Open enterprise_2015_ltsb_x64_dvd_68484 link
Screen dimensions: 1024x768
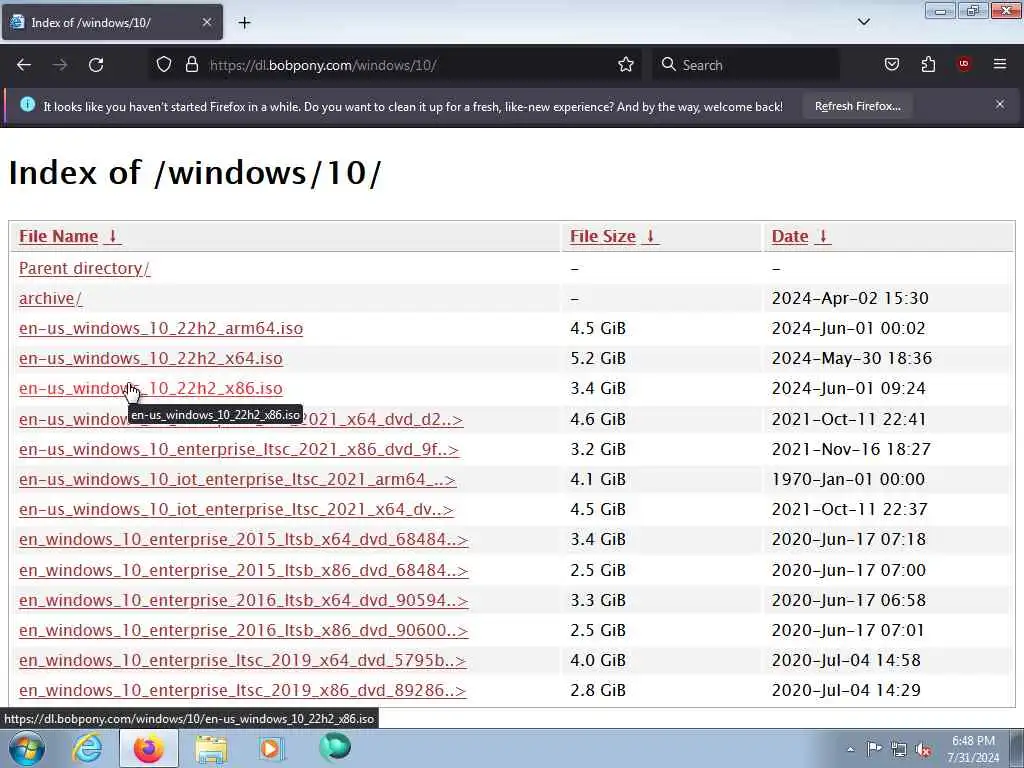point(244,540)
